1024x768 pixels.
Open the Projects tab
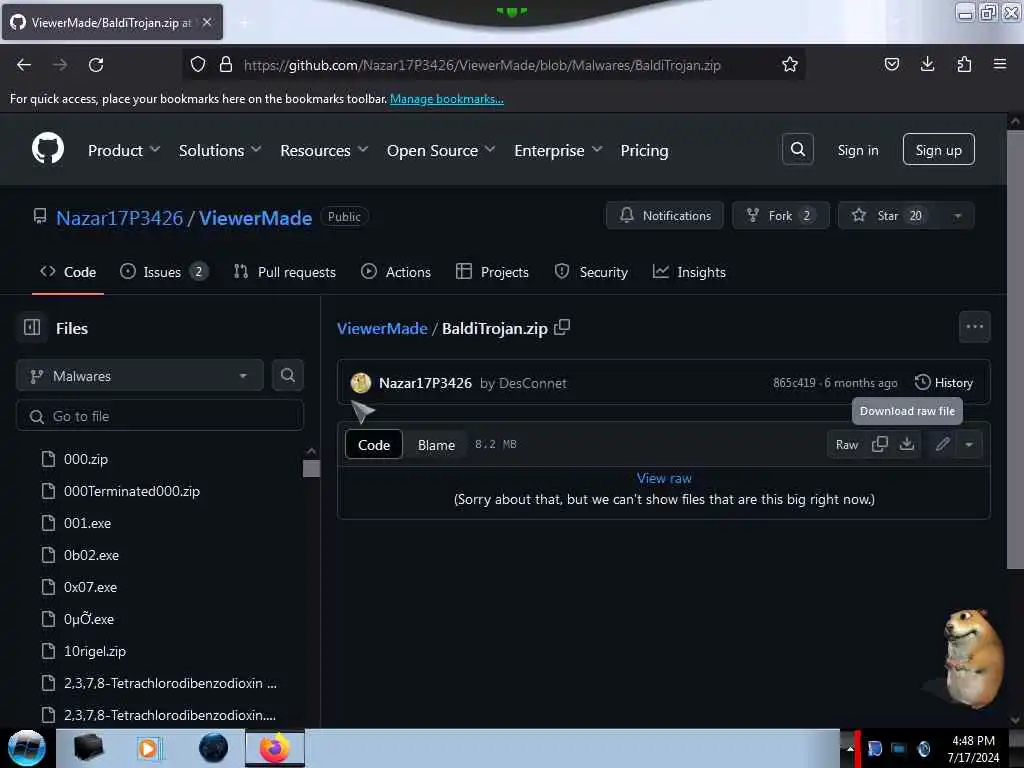492,272
